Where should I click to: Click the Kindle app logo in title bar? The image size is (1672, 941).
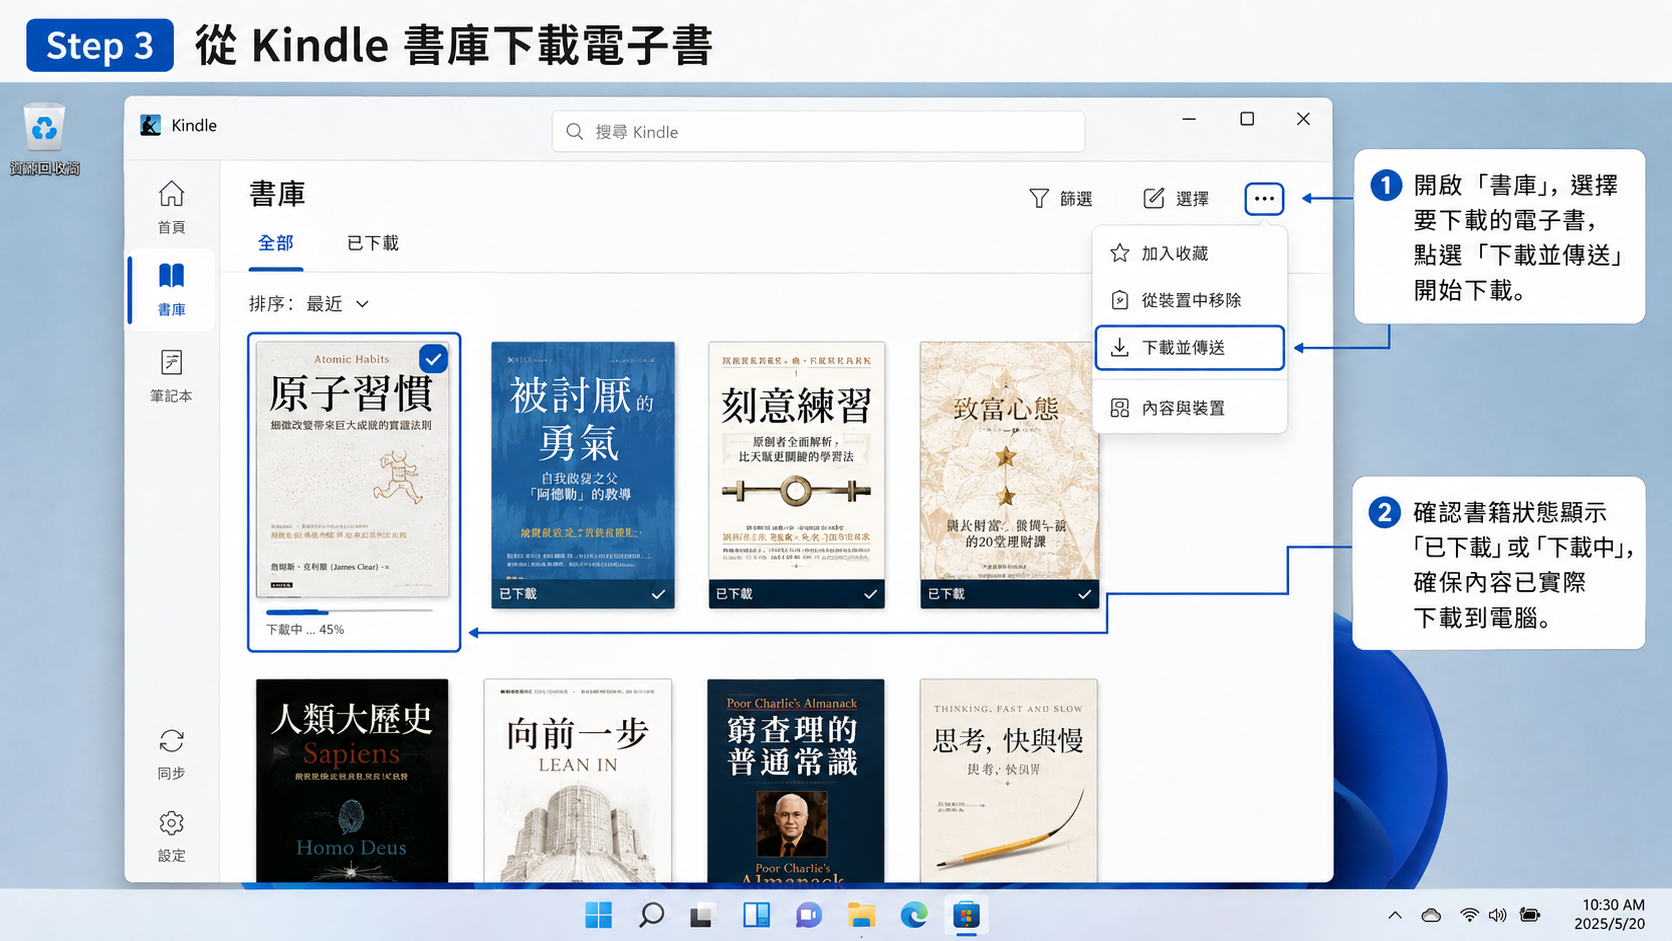[151, 125]
